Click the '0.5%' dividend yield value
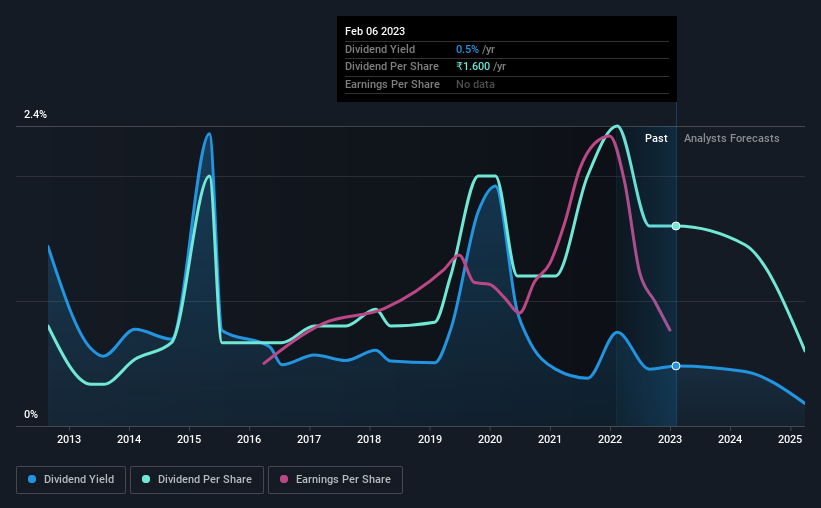The image size is (821, 508). coord(467,49)
